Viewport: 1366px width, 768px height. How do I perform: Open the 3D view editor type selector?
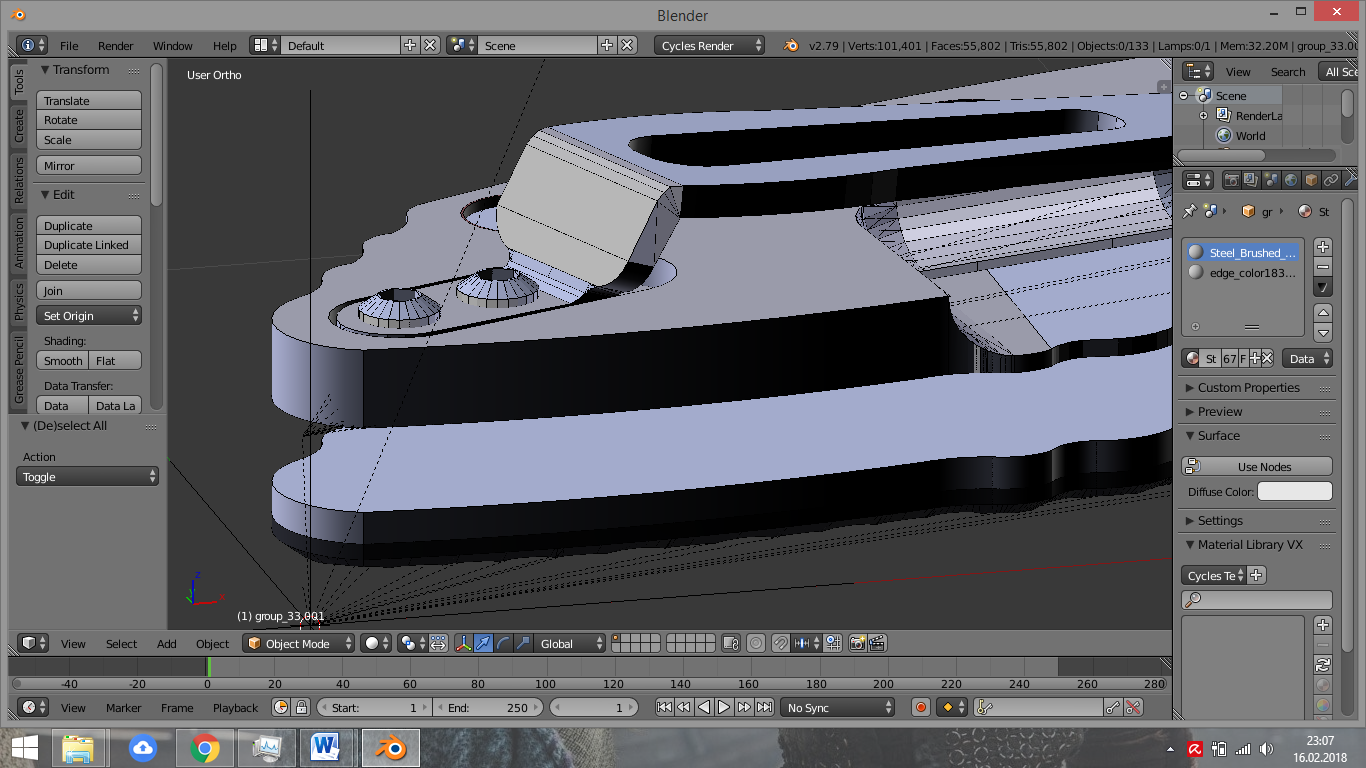(34, 643)
